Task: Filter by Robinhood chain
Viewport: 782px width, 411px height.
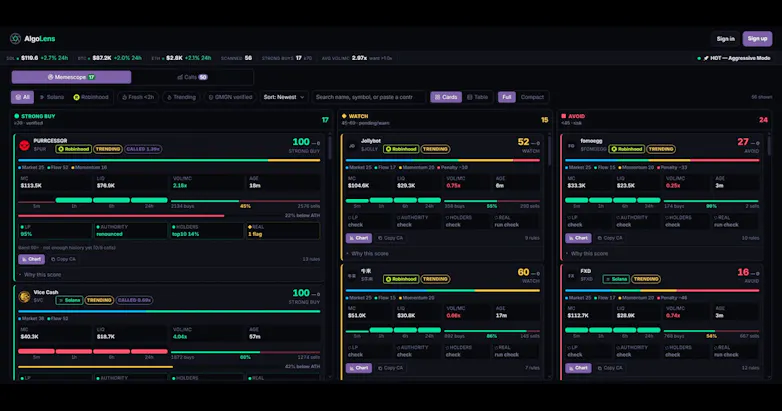Action: [x=91, y=97]
